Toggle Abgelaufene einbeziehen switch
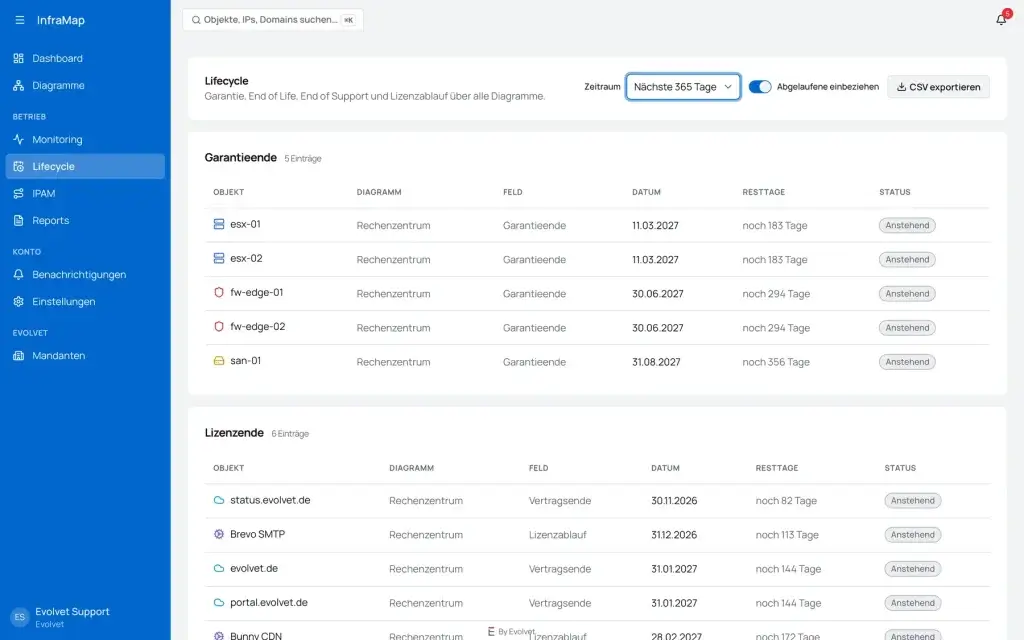1024x640 pixels. click(x=760, y=87)
